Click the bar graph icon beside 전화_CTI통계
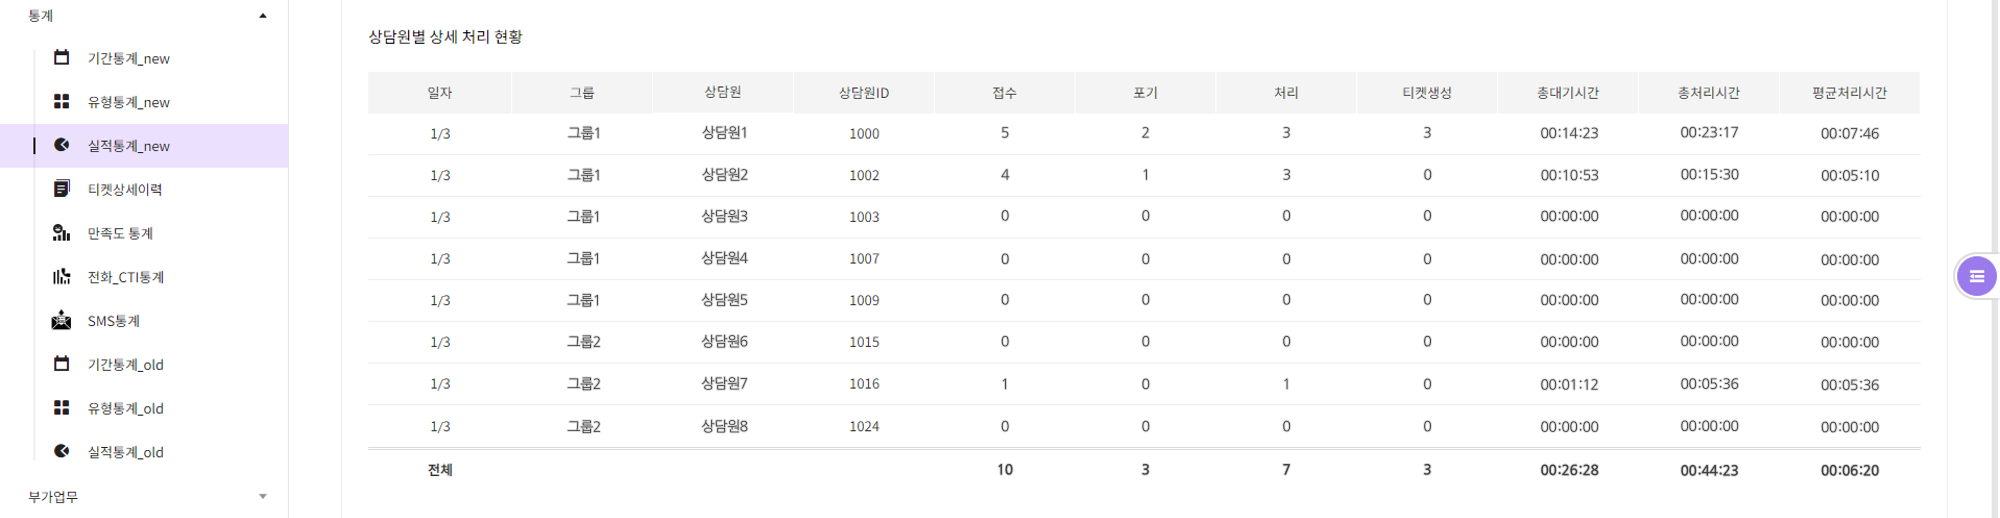 click(x=61, y=277)
